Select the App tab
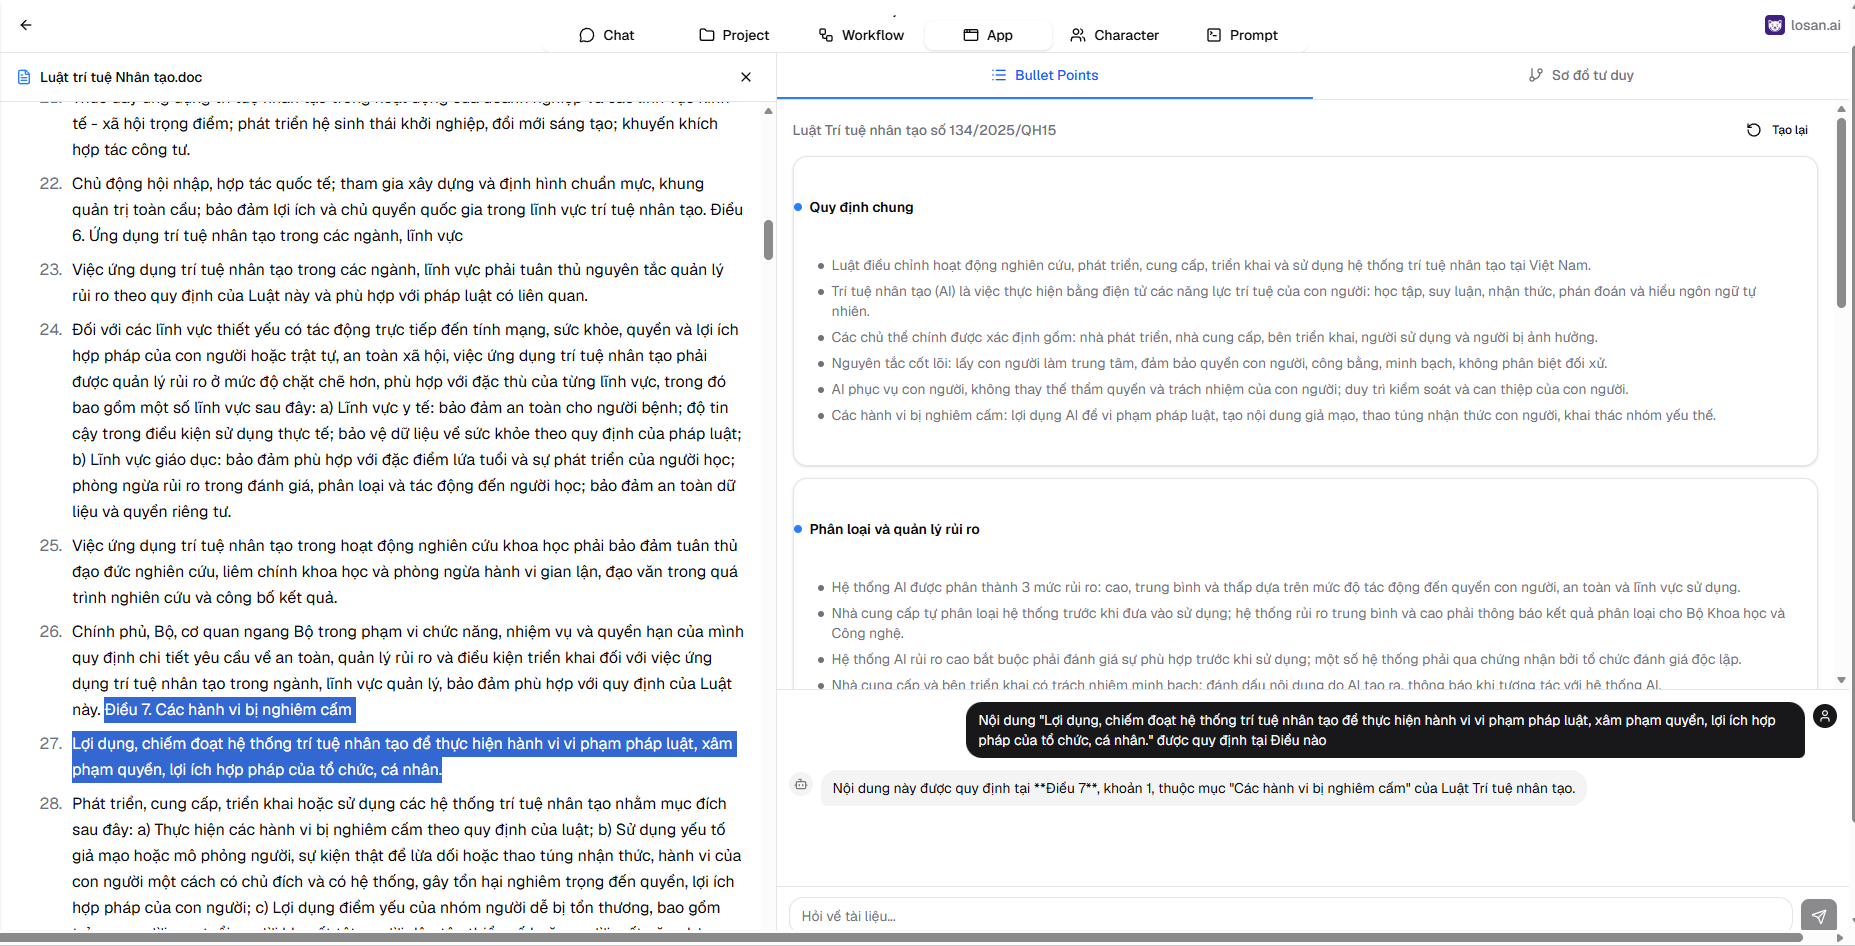 (x=988, y=35)
